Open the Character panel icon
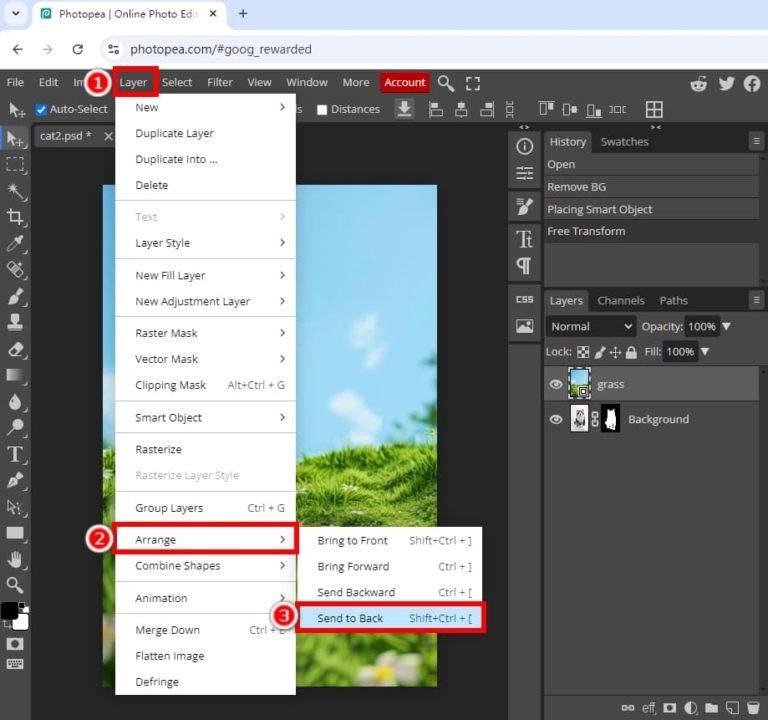The width and height of the screenshot is (768, 720). 524,240
